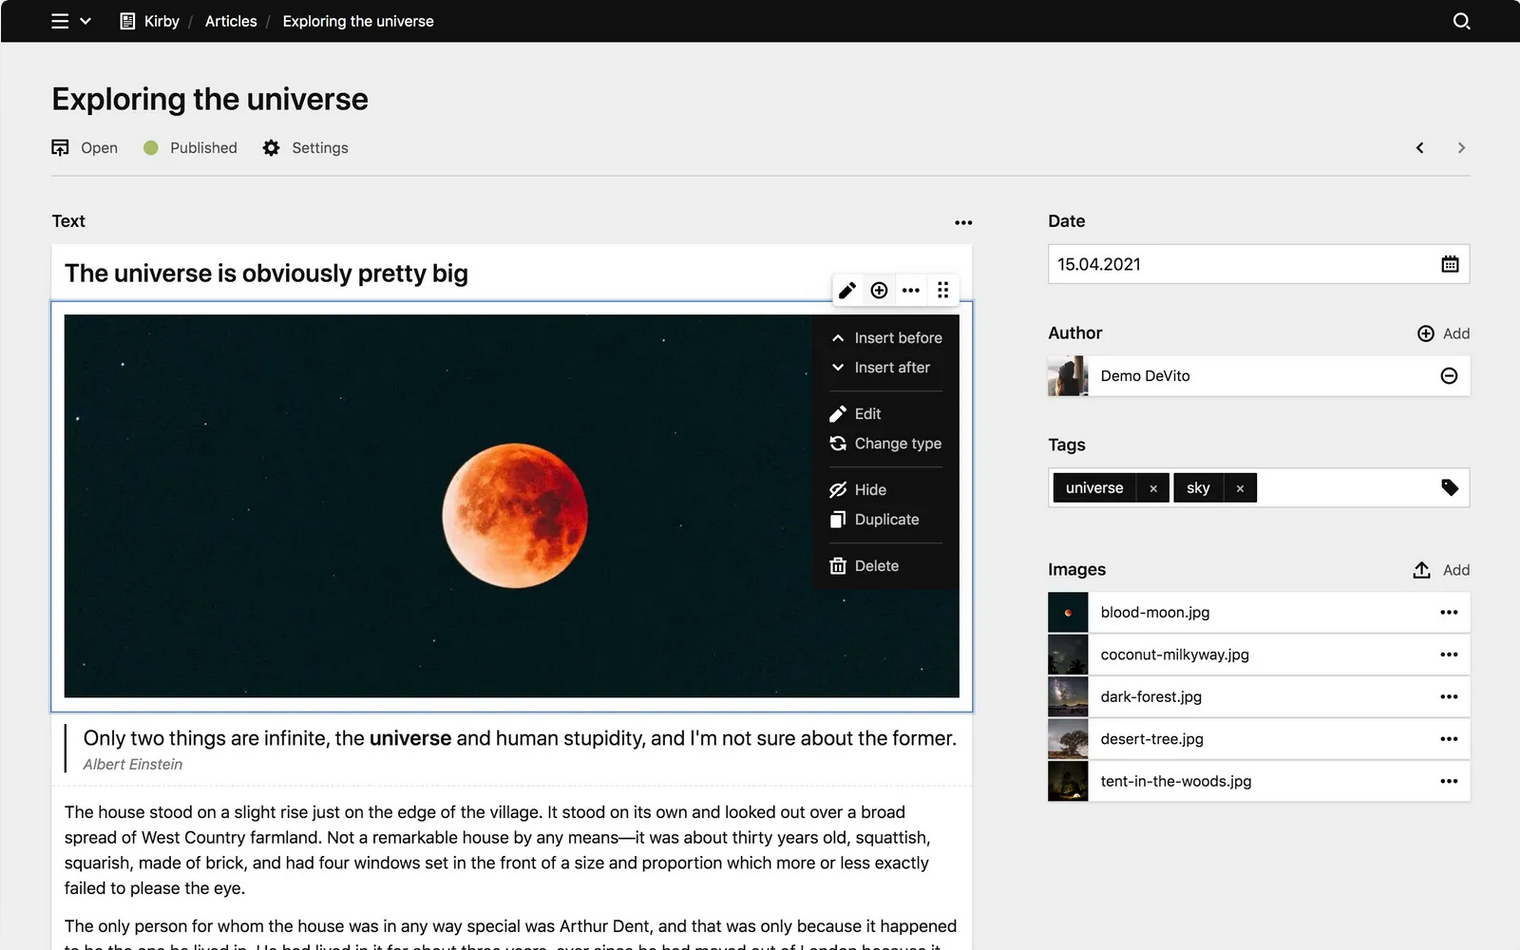The height and width of the screenshot is (950, 1520).
Task: Open options menu for blood-moon.jpg
Action: coord(1448,612)
